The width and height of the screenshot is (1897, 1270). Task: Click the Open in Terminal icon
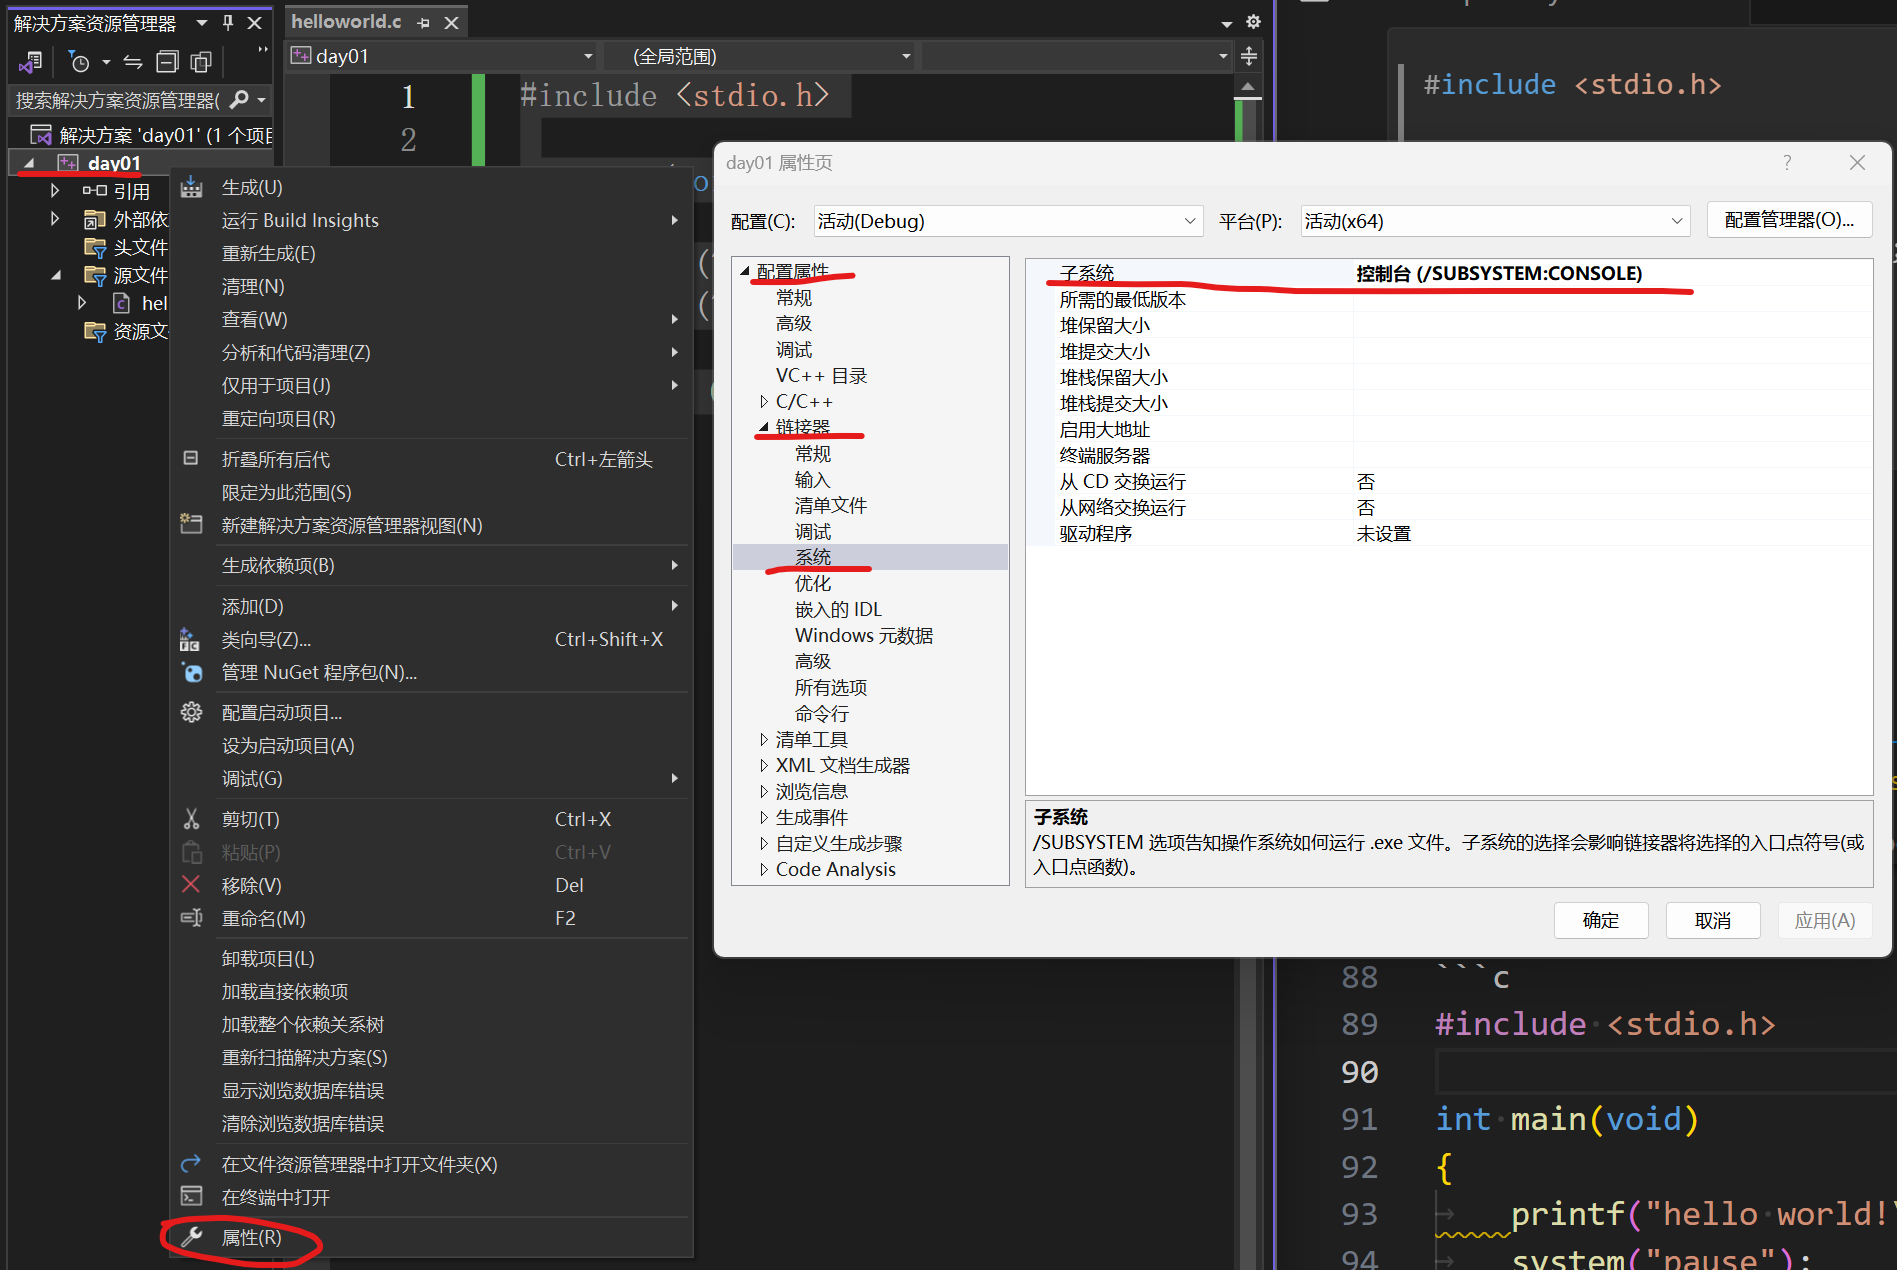tap(191, 1196)
